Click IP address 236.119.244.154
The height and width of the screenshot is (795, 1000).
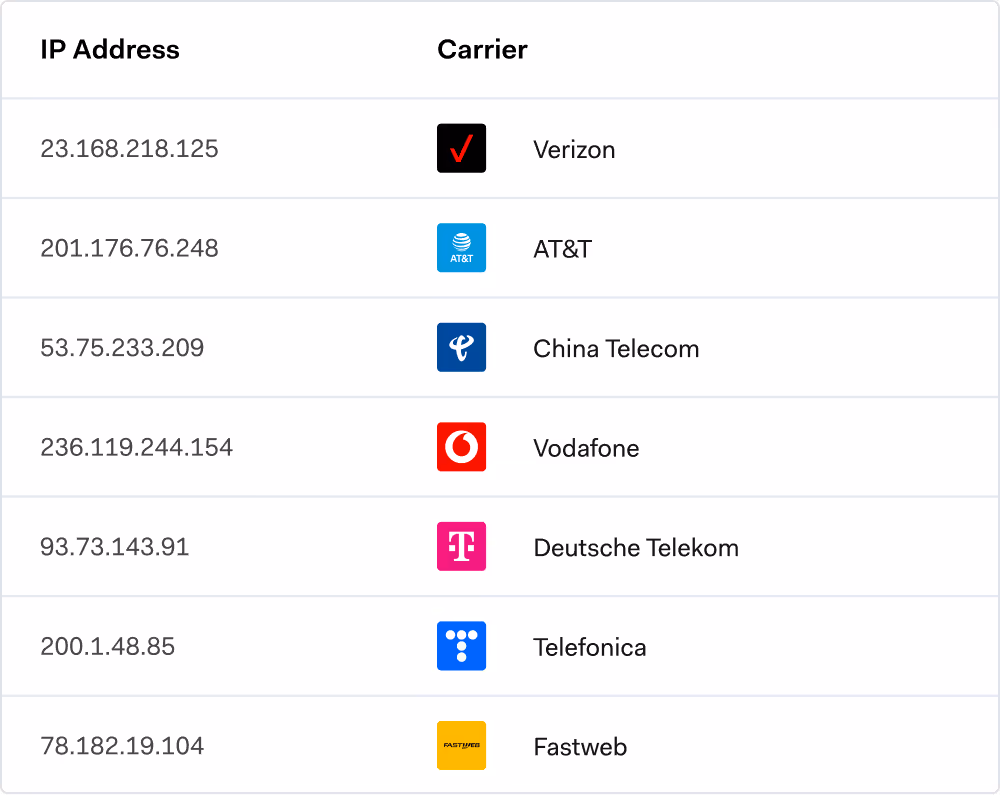click(x=137, y=447)
